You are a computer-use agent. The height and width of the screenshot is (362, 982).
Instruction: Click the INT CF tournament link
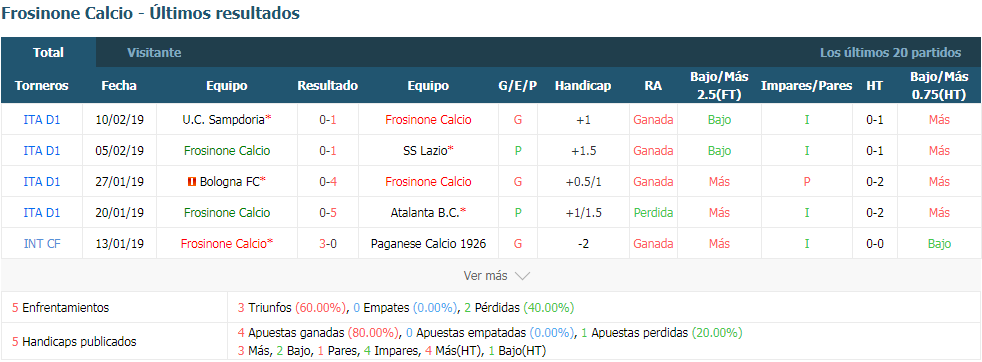(42, 244)
